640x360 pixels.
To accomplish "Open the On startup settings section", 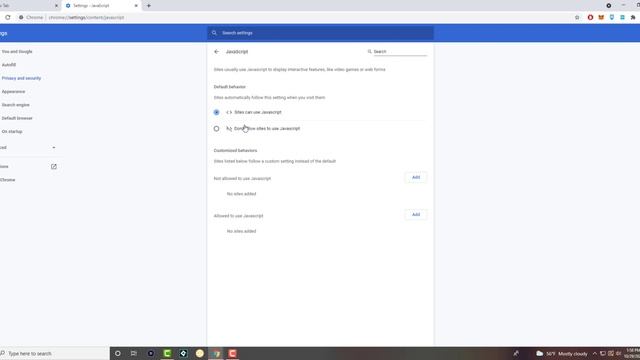I will pos(12,131).
